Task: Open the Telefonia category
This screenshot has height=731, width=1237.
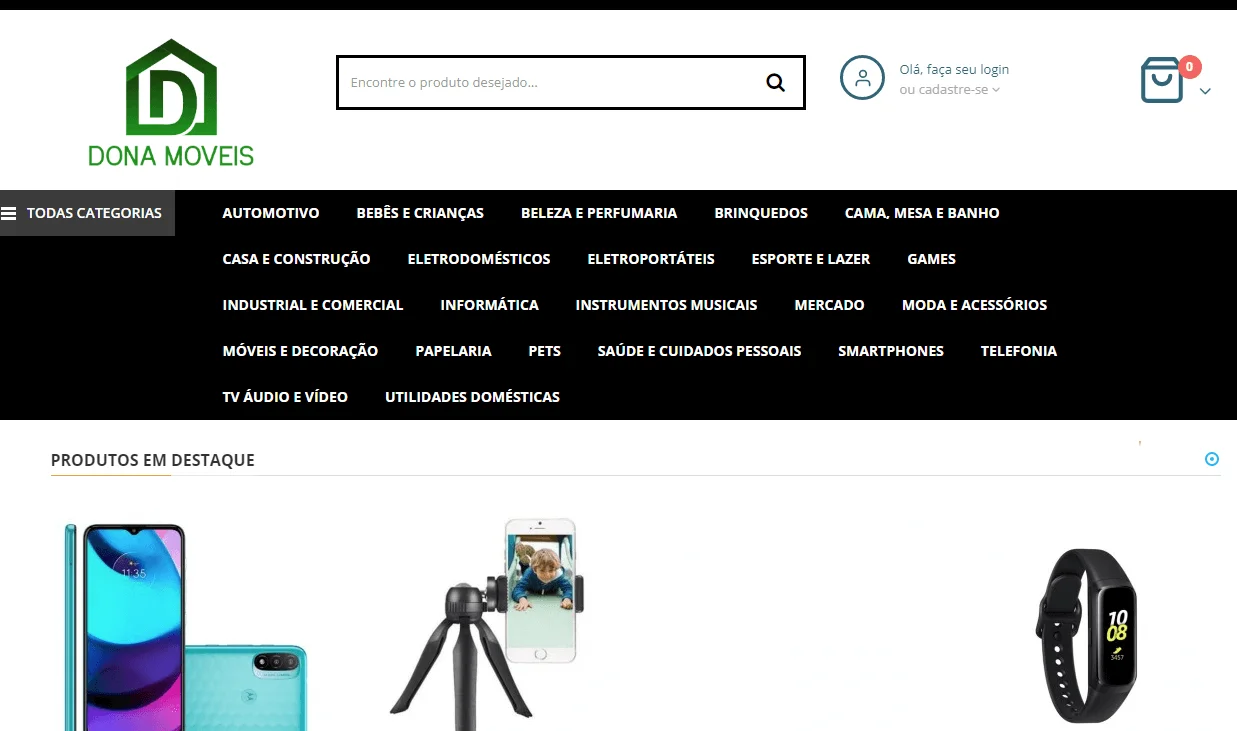Action: pyautogui.click(x=1019, y=351)
